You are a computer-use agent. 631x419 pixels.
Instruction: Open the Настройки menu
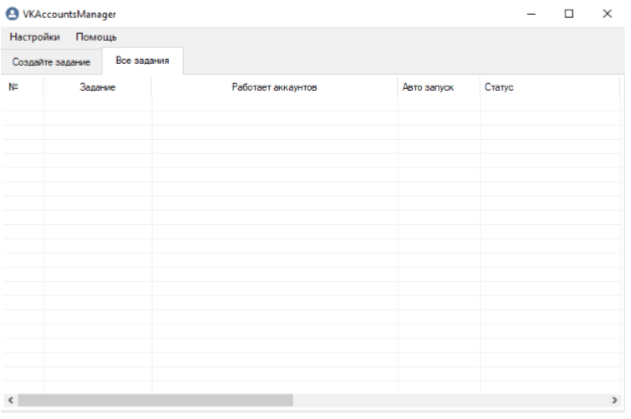tap(38, 37)
